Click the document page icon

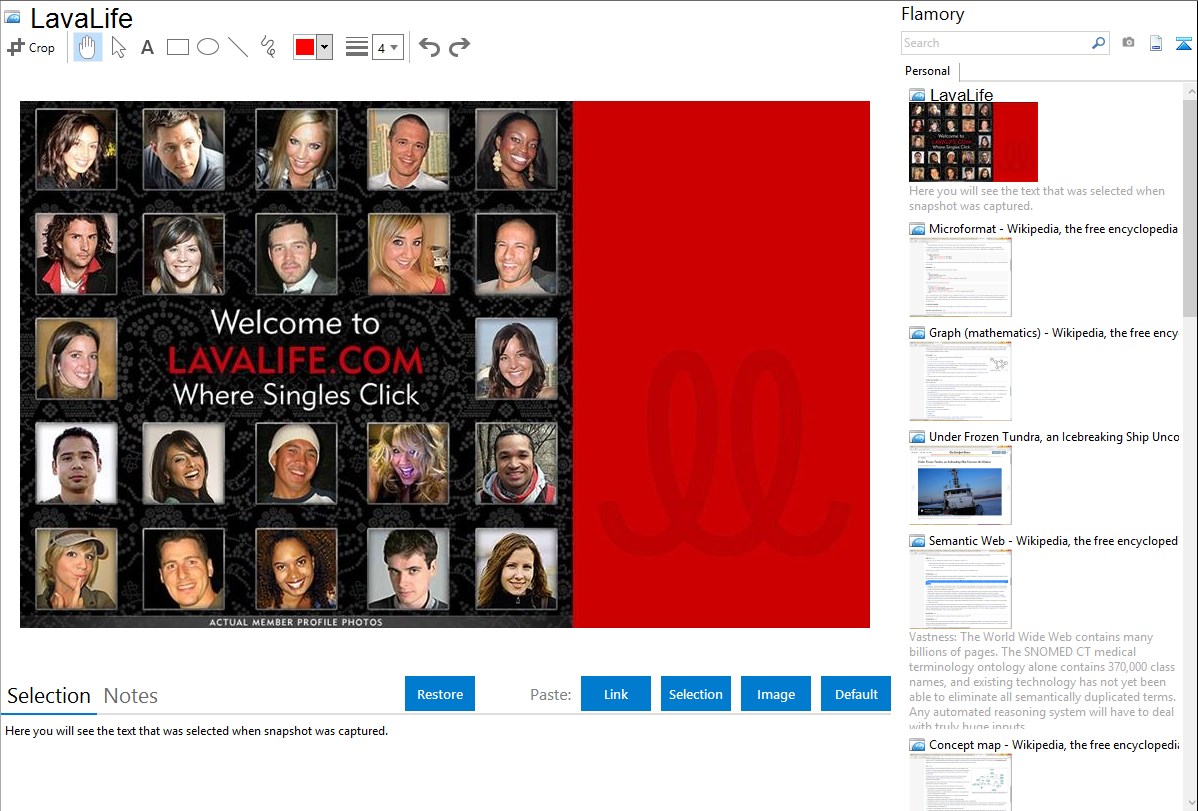(x=1156, y=43)
